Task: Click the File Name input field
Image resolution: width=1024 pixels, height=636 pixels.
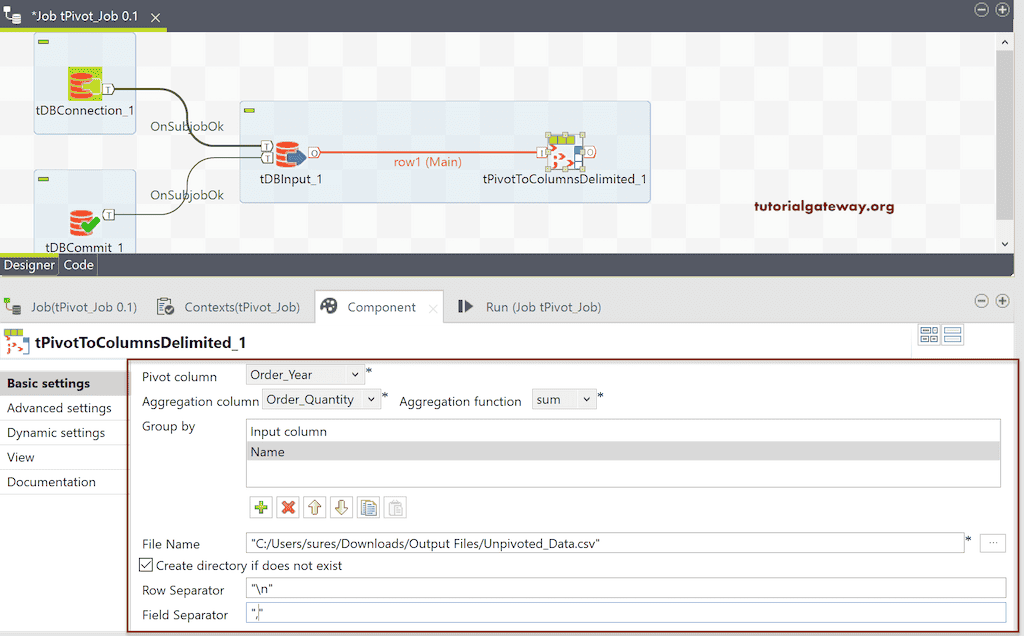Action: click(x=605, y=543)
